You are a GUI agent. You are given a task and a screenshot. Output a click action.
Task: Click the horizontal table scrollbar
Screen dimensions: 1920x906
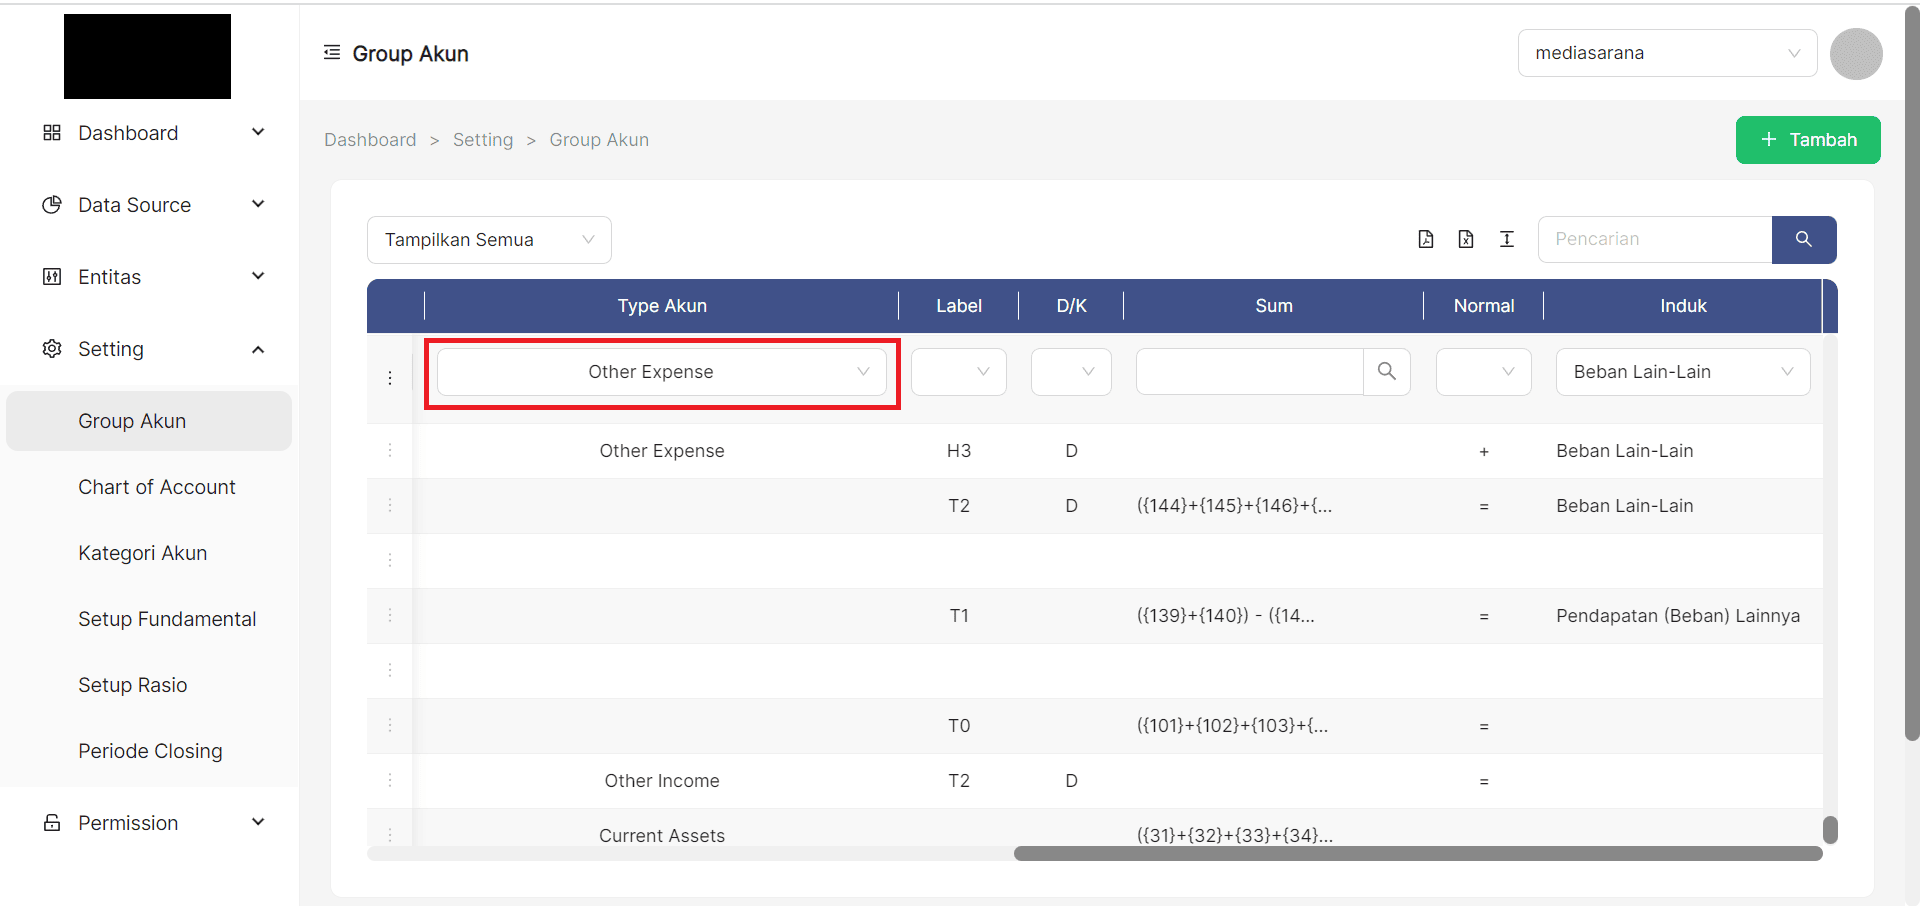click(1417, 854)
